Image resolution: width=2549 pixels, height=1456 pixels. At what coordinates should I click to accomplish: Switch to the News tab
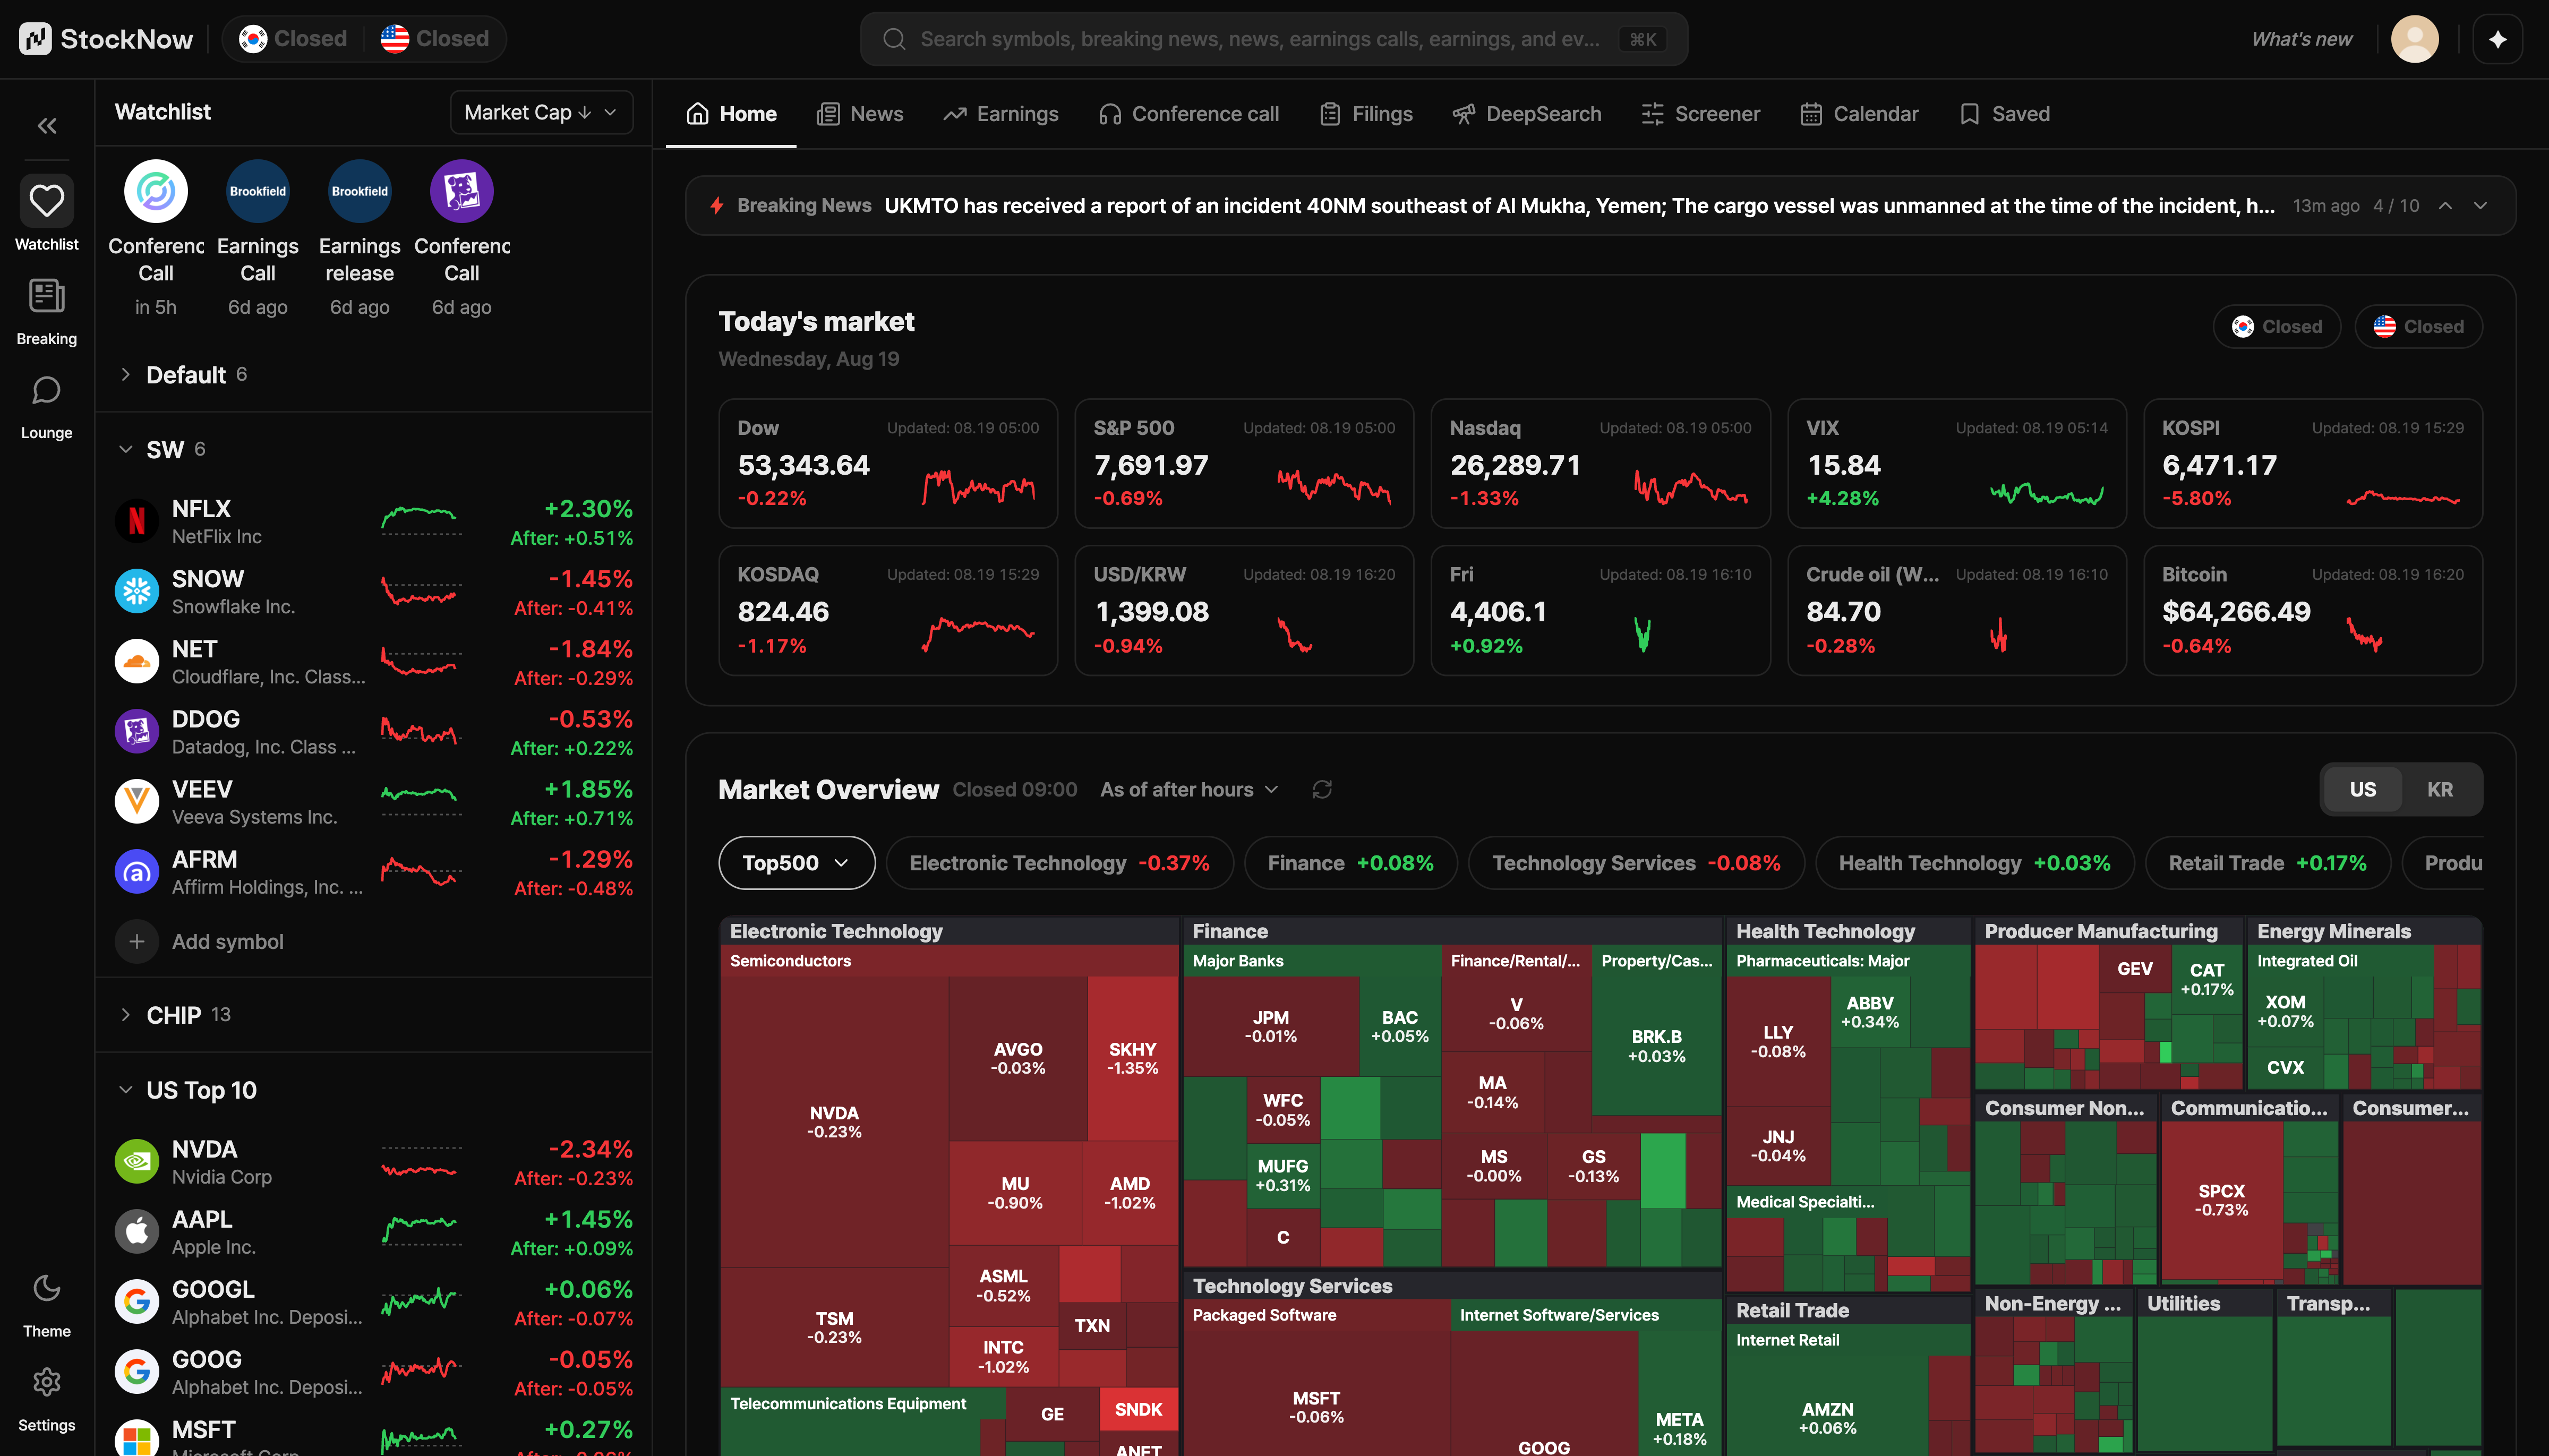coord(860,114)
